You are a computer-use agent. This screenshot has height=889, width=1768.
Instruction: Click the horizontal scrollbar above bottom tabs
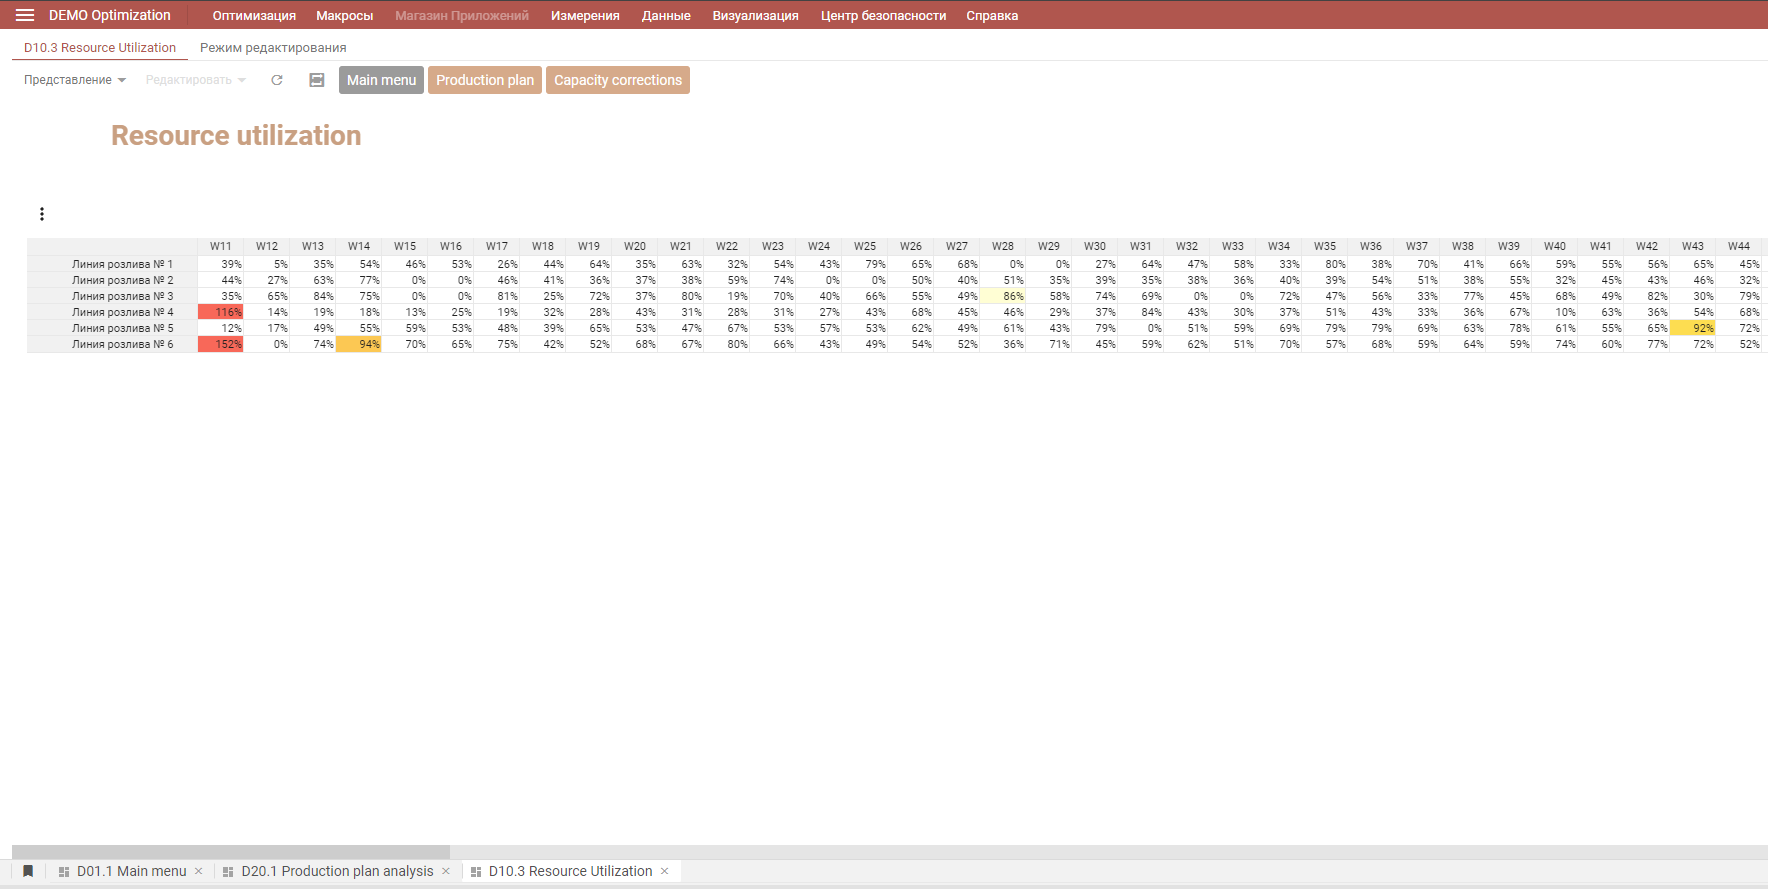[x=231, y=852]
